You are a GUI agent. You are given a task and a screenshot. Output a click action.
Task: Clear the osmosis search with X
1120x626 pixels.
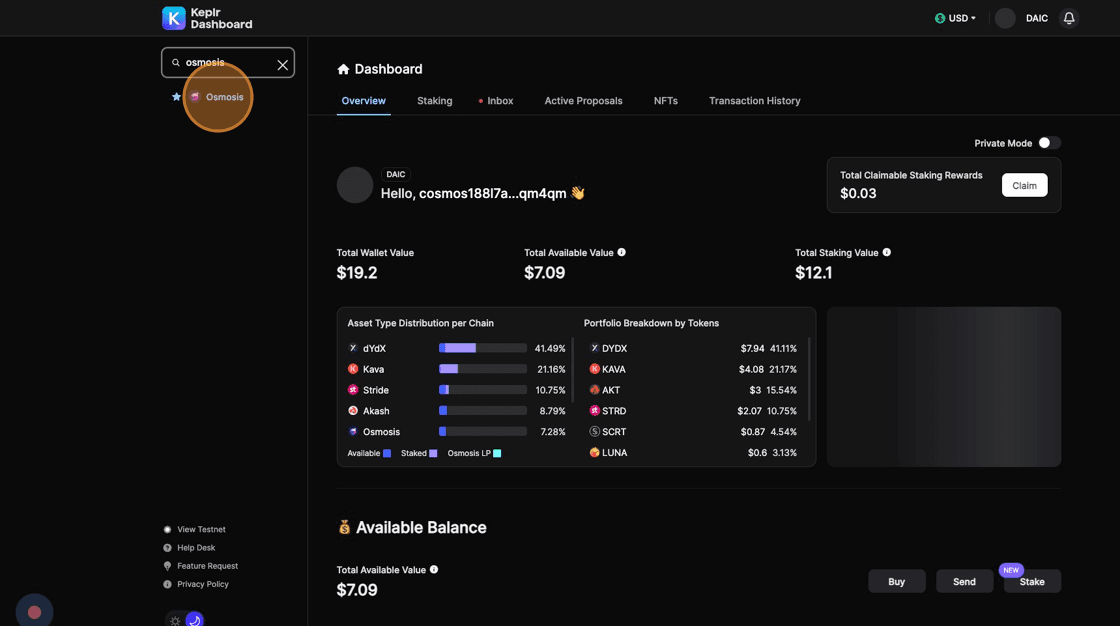click(x=283, y=65)
